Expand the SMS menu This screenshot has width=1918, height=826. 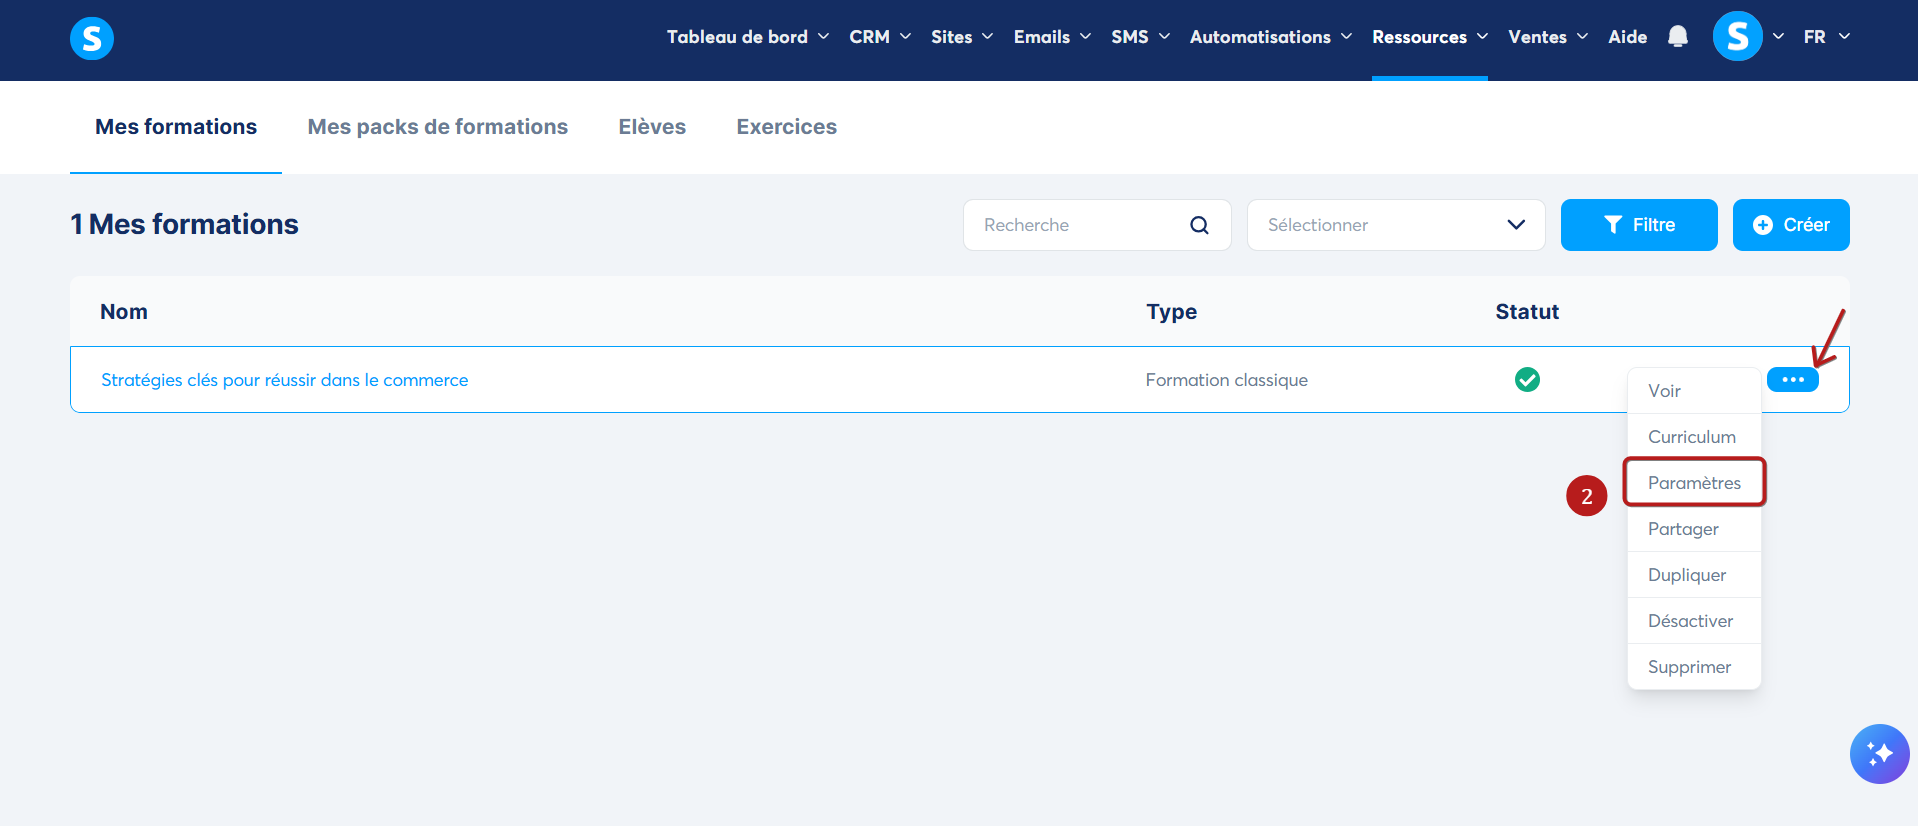click(x=1140, y=37)
